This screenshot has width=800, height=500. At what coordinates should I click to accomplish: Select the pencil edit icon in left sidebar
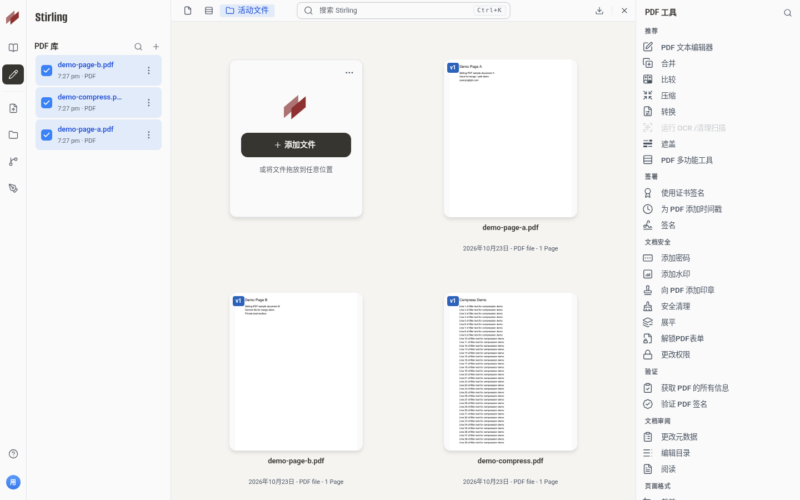[13, 74]
